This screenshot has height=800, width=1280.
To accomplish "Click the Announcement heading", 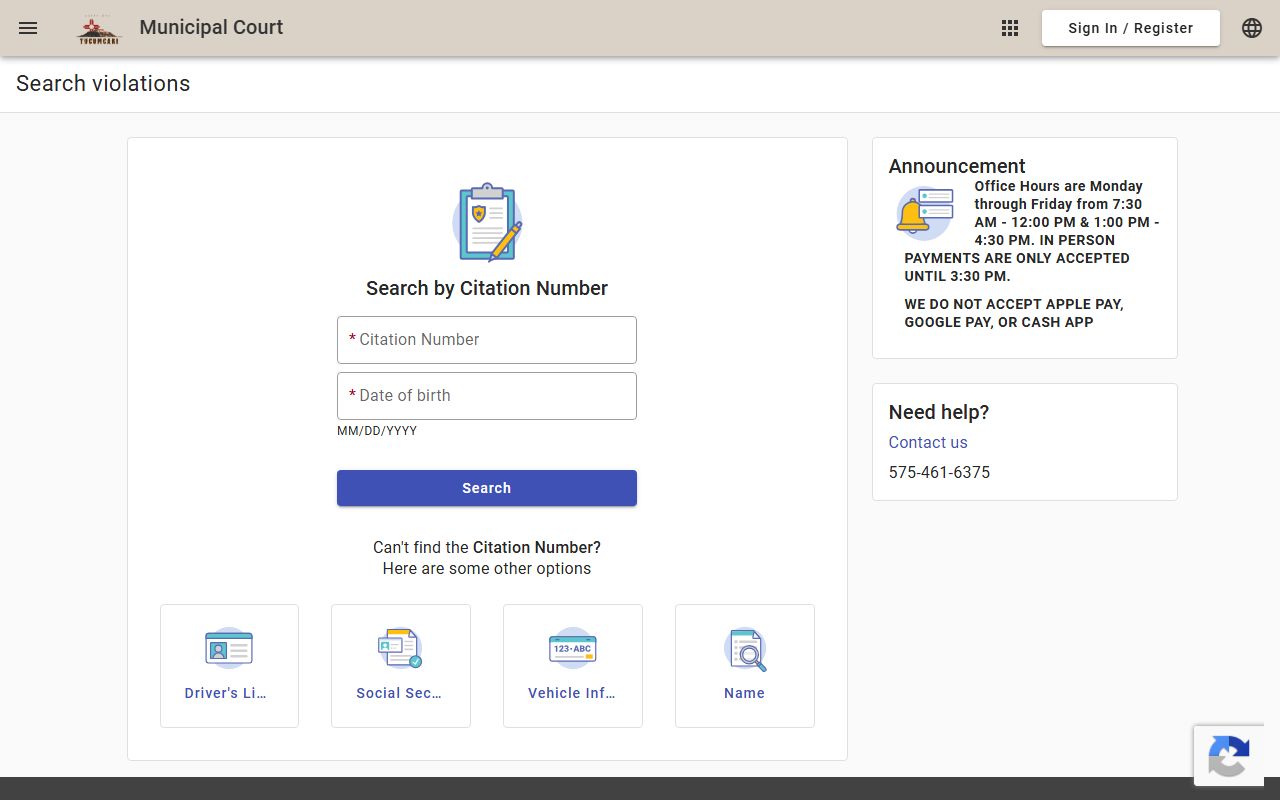I will point(957,166).
